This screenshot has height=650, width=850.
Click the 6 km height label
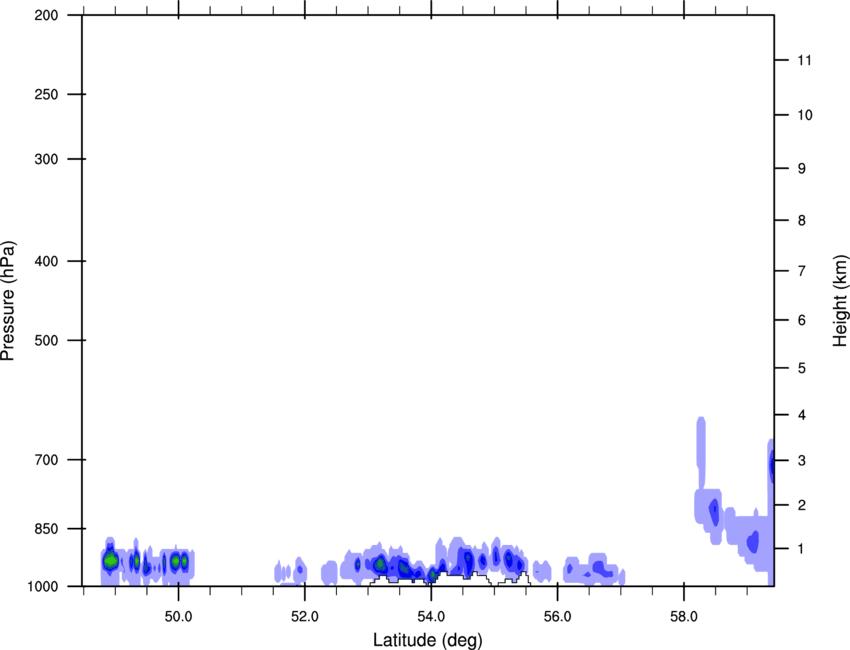tap(802, 320)
